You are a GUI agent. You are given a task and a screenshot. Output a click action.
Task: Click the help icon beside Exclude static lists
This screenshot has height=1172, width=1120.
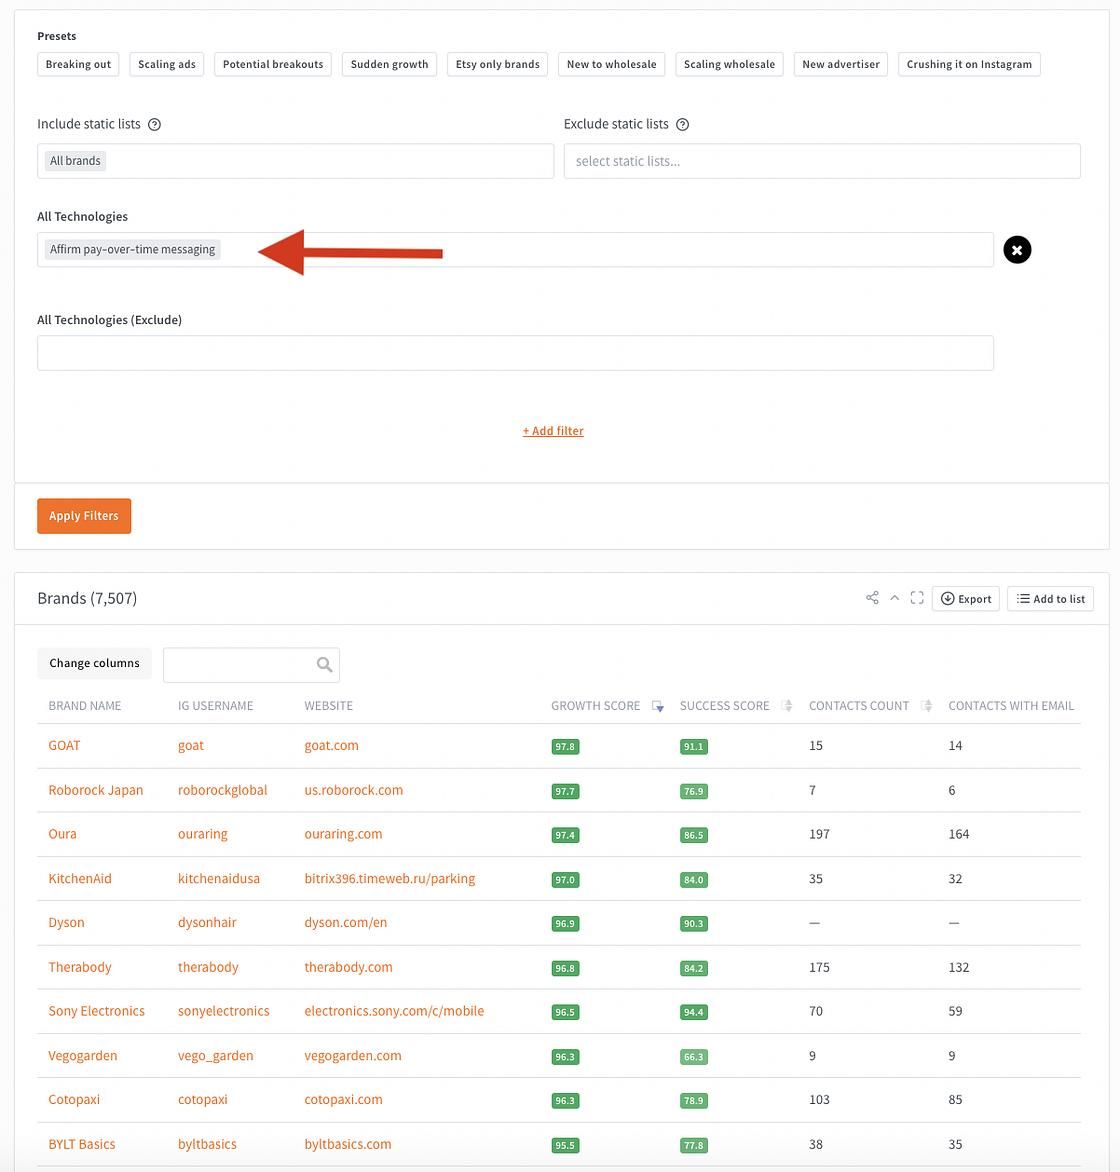point(682,125)
